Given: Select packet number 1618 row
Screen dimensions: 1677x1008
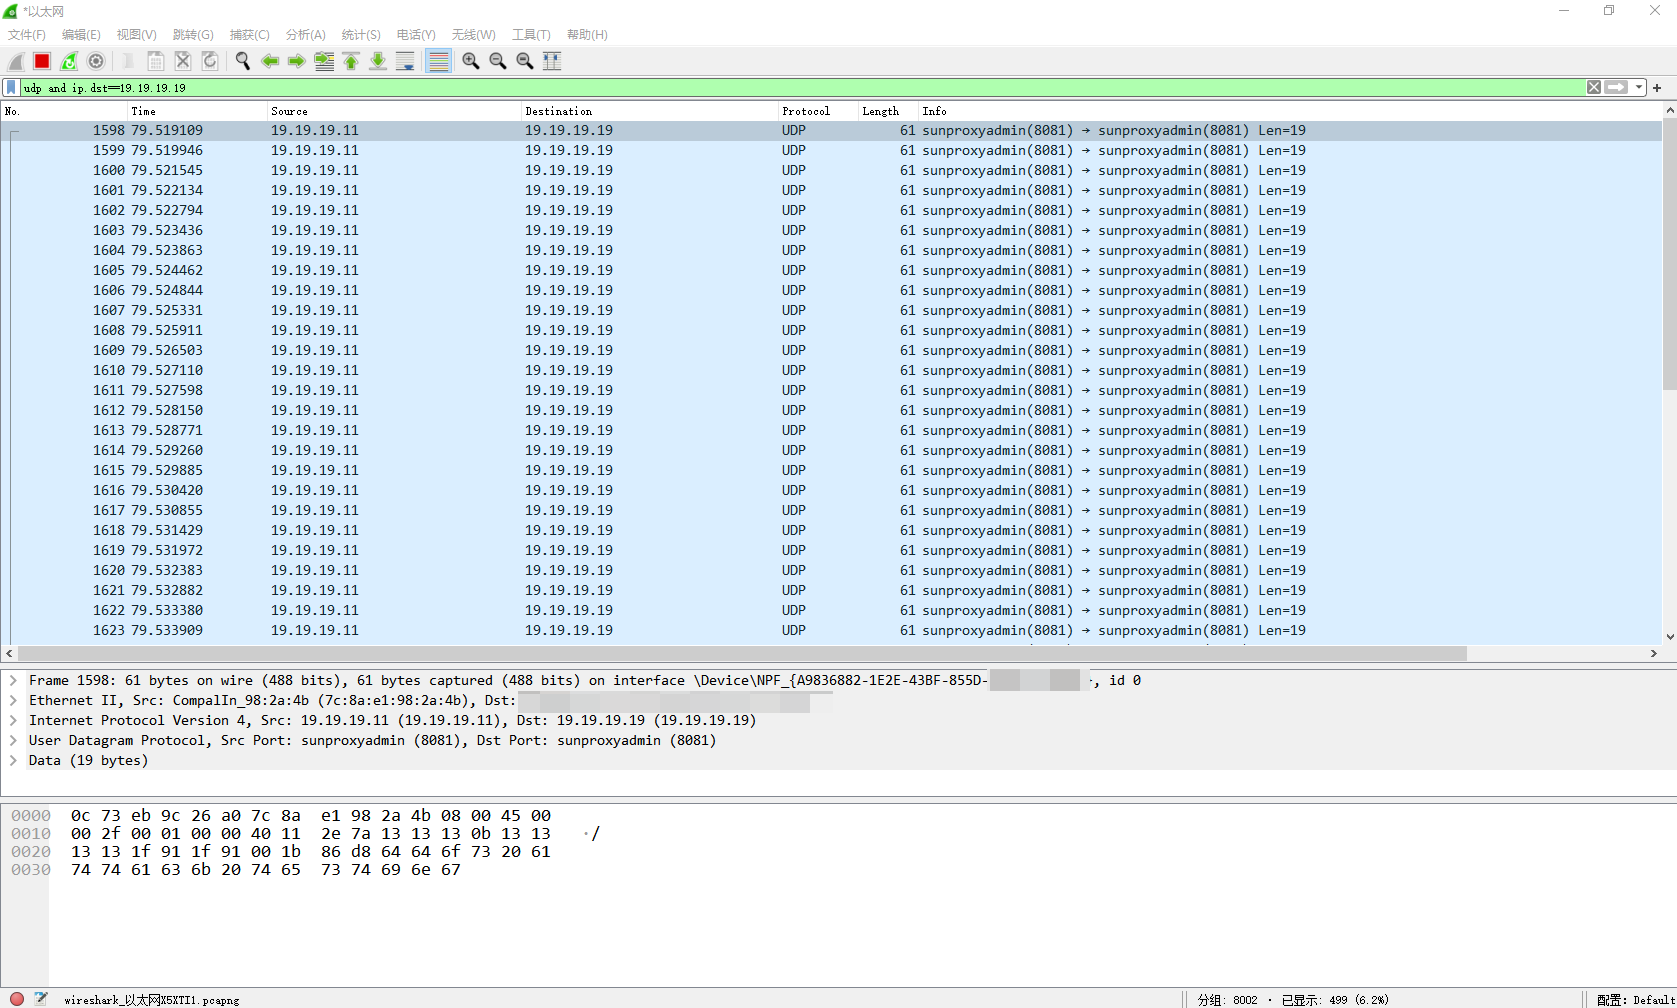Looking at the screenshot, I should pyautogui.click(x=832, y=530).
